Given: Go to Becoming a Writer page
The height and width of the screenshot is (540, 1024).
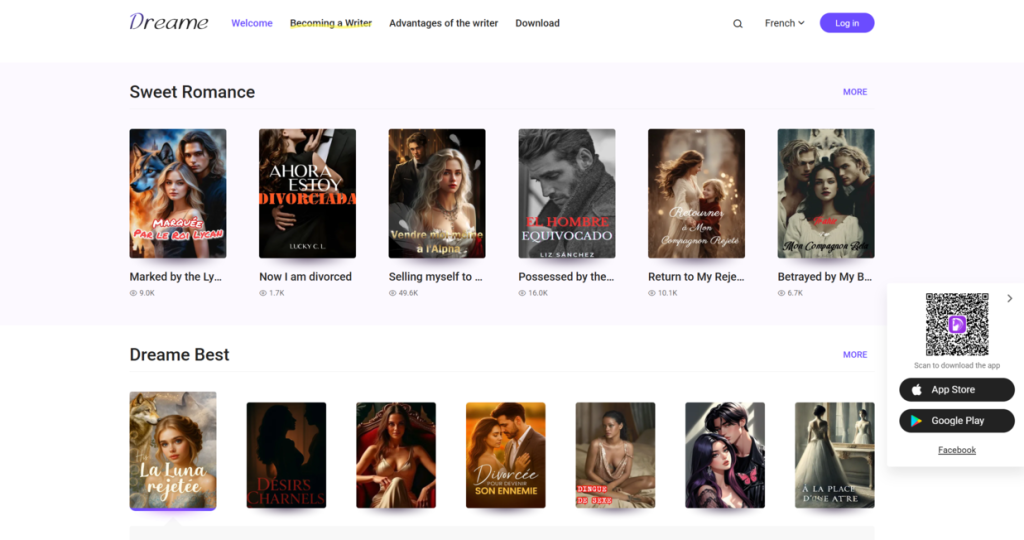Looking at the screenshot, I should (330, 23).
